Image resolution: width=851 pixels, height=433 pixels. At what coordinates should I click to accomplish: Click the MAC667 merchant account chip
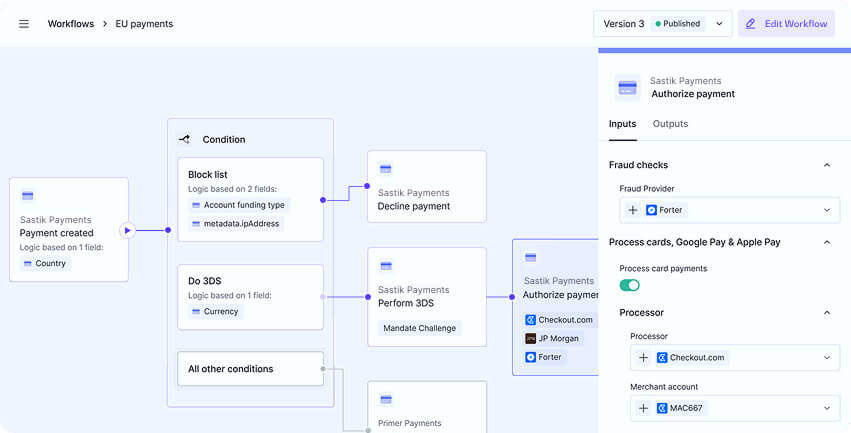tap(680, 408)
